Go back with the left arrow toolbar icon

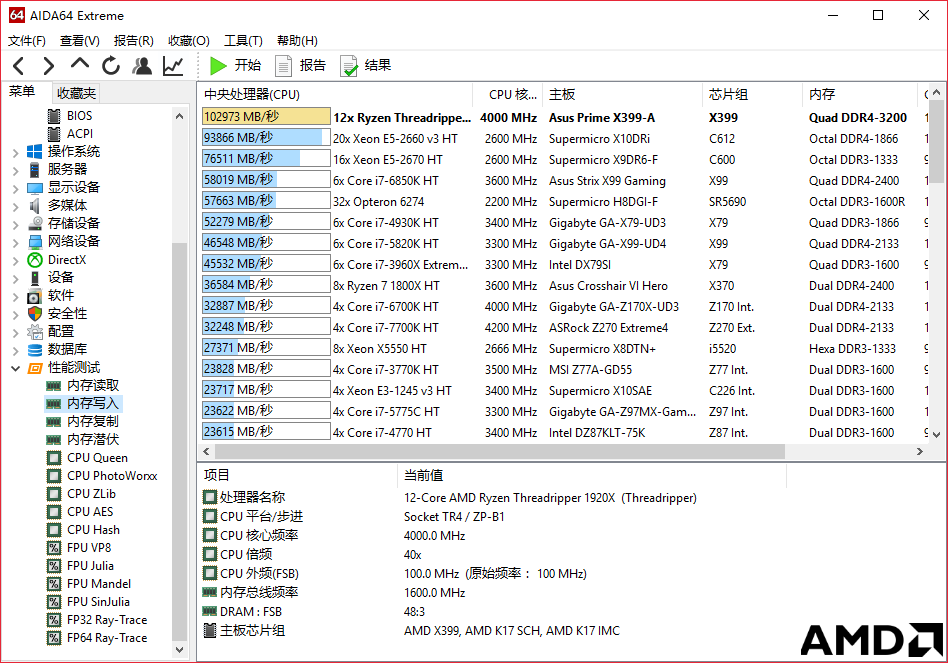coord(19,65)
